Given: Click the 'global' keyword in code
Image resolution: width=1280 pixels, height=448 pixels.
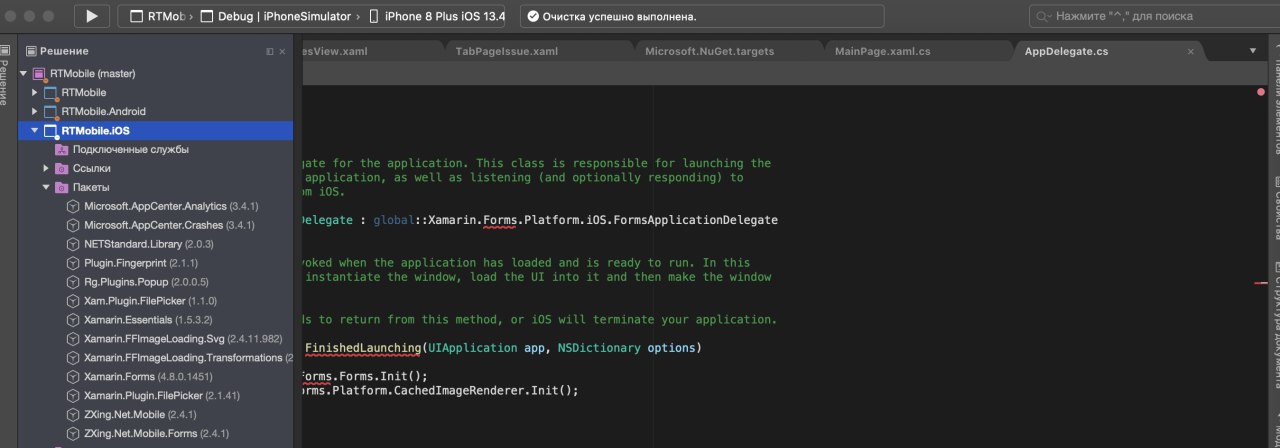Looking at the screenshot, I should (x=394, y=220).
